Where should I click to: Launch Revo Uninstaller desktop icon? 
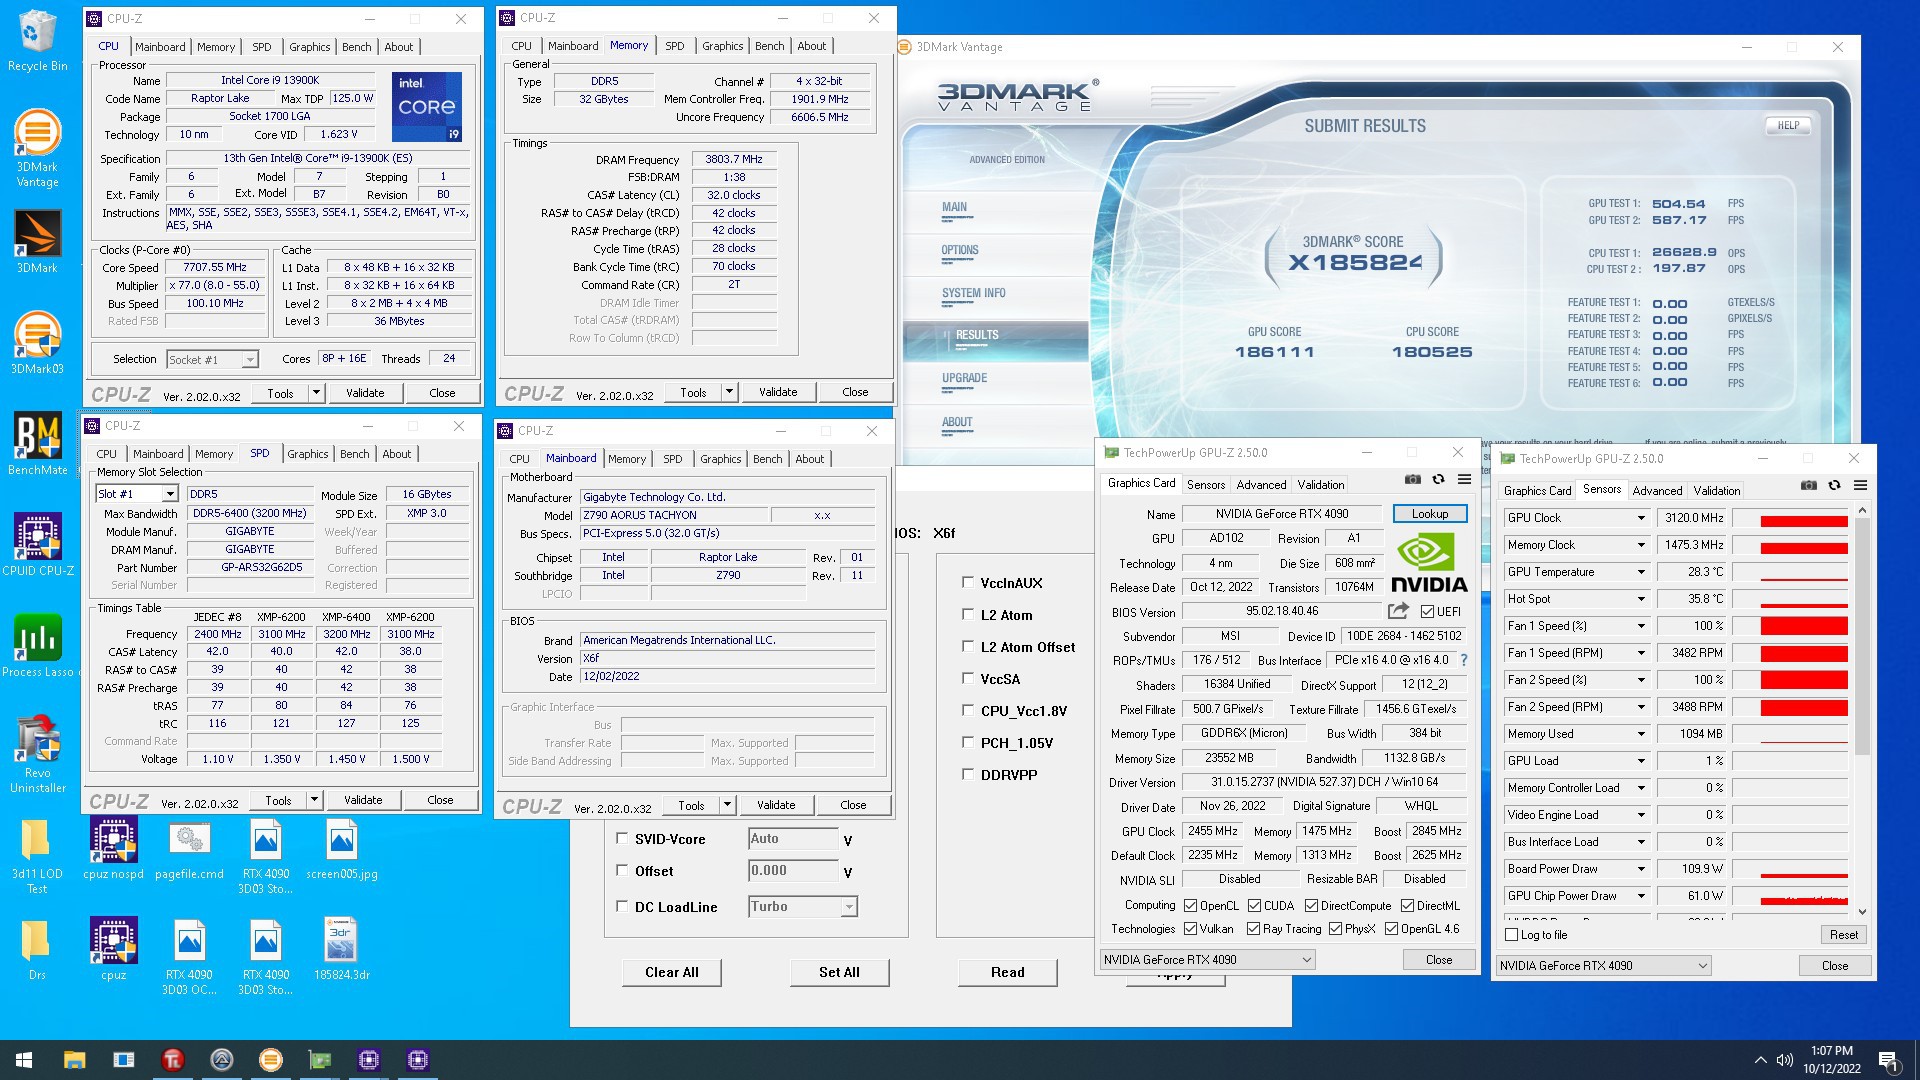(37, 754)
